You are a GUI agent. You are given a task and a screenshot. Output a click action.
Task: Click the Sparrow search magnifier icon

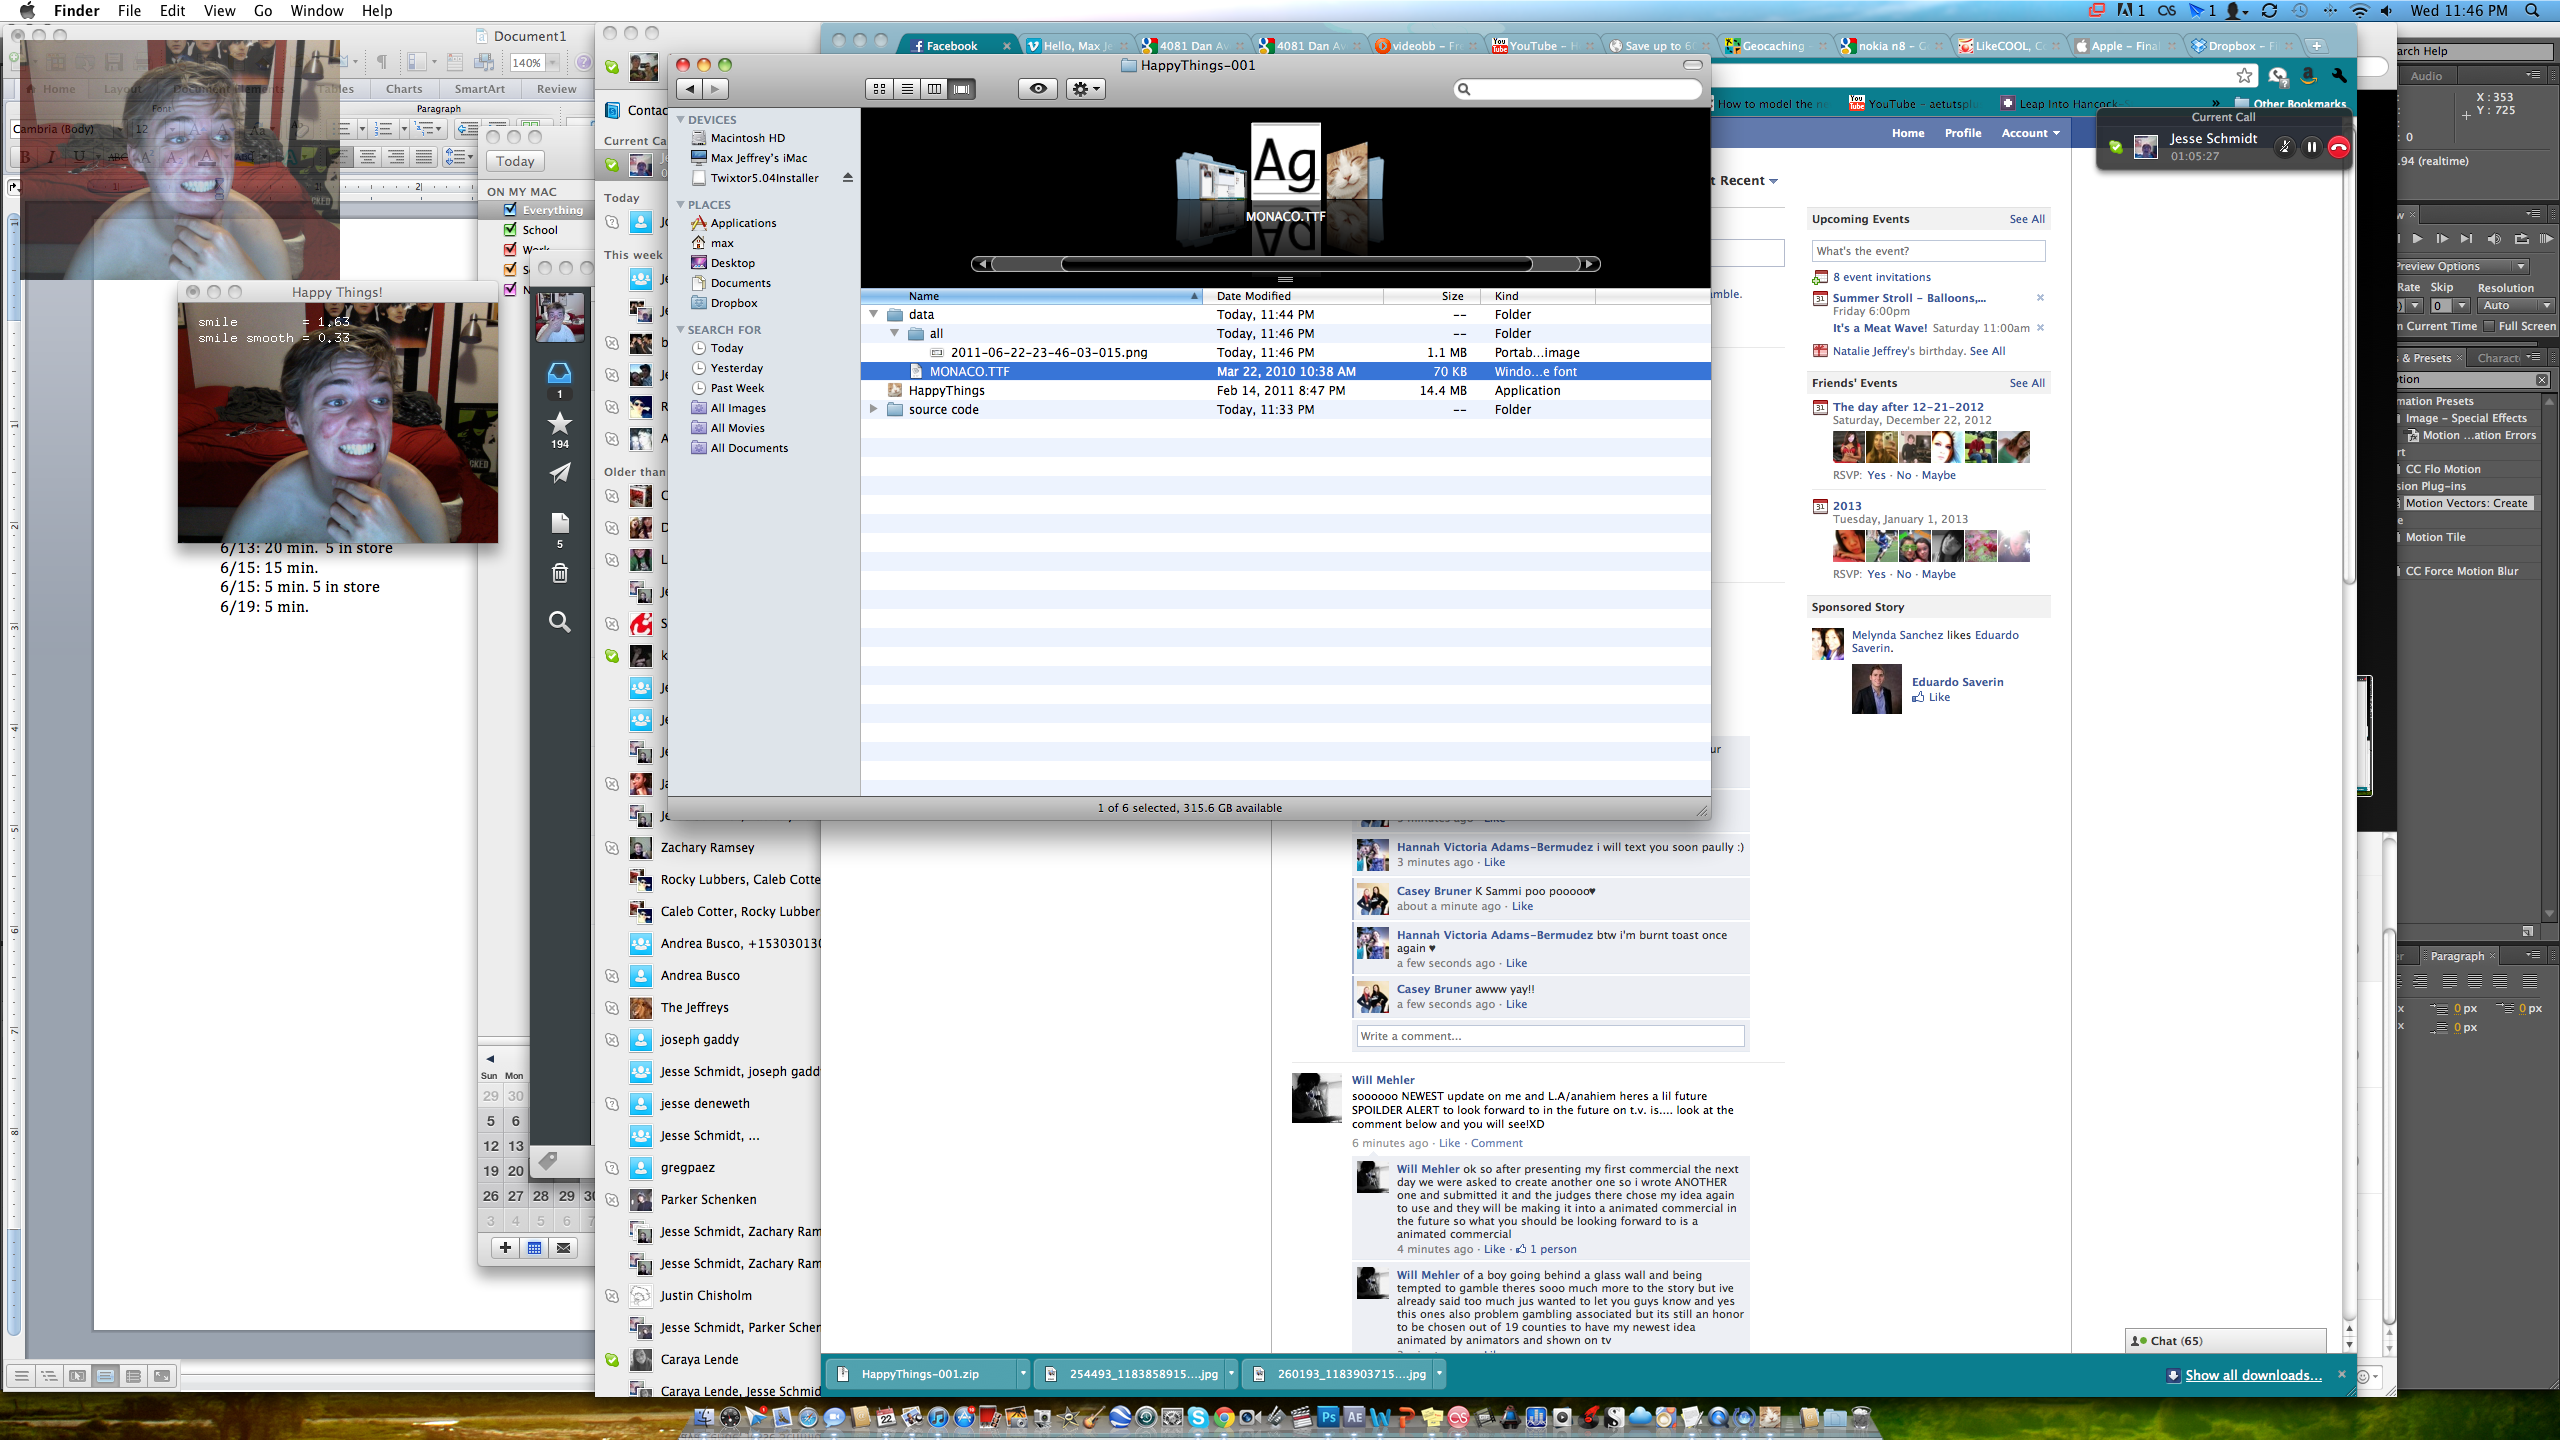(x=560, y=622)
